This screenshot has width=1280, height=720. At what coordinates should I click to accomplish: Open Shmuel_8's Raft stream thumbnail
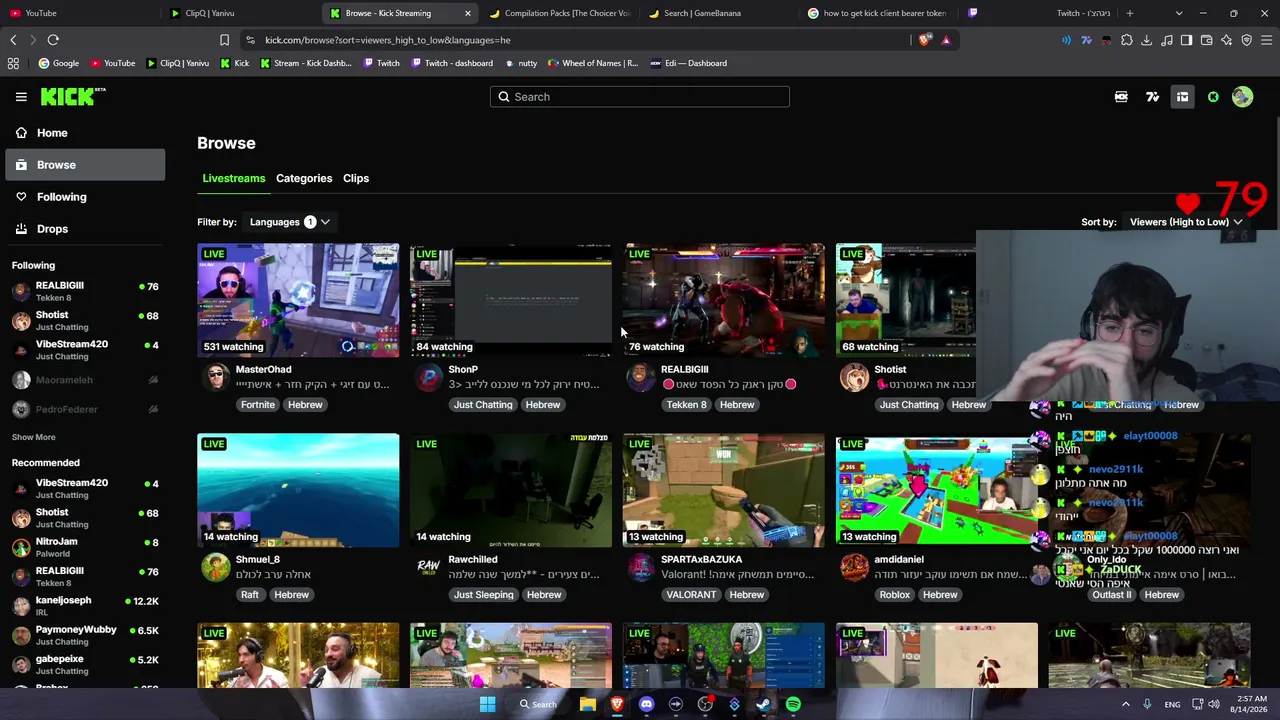[298, 490]
